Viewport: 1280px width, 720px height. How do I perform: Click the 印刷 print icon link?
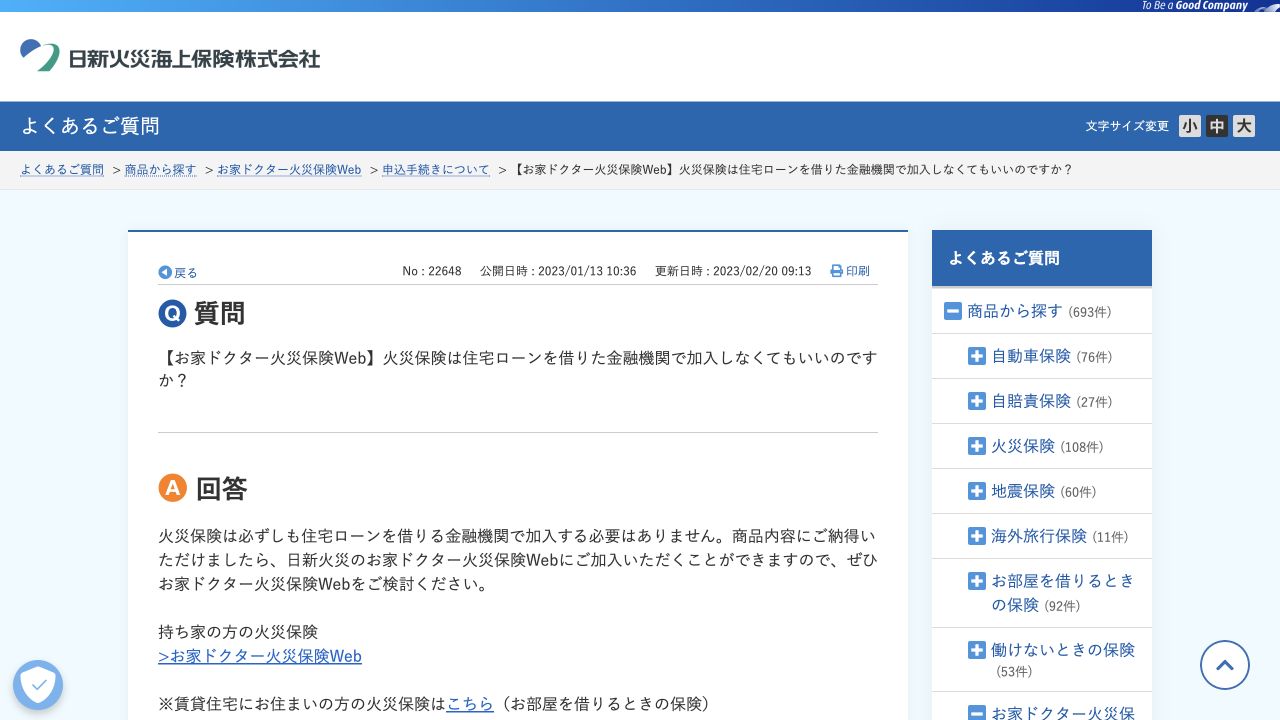coord(850,271)
